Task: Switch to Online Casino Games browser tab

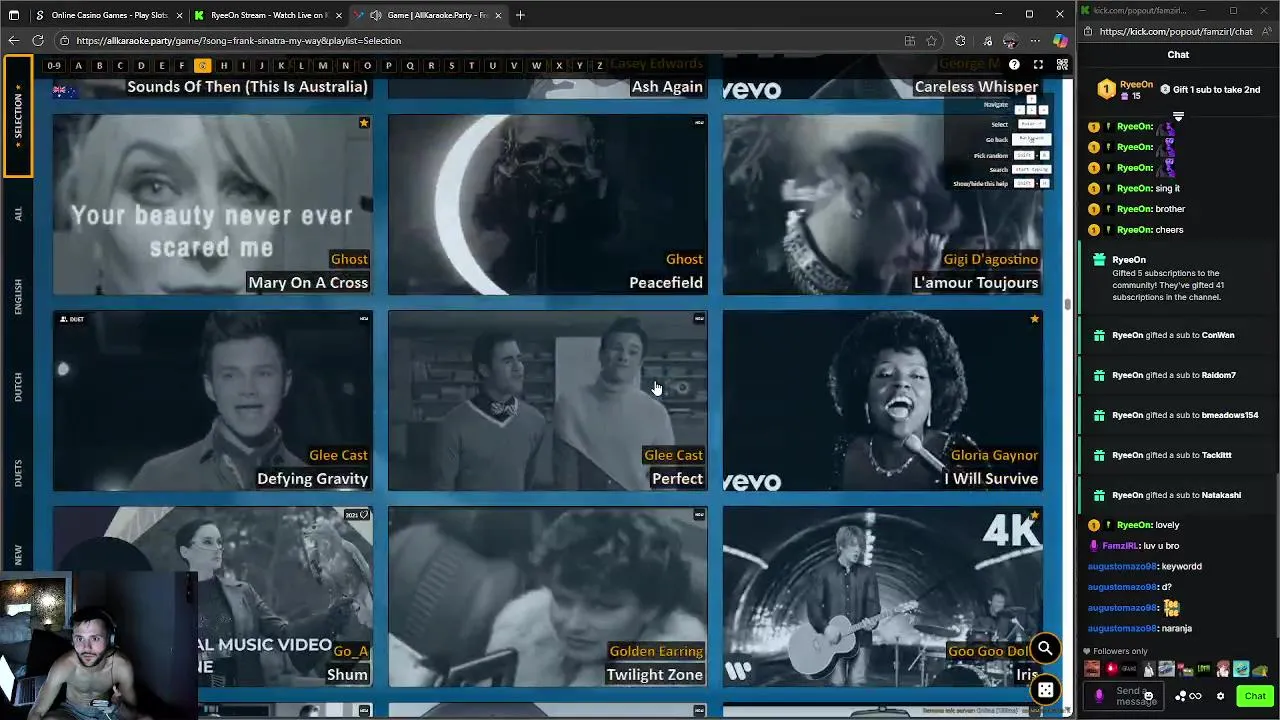Action: [x=108, y=15]
